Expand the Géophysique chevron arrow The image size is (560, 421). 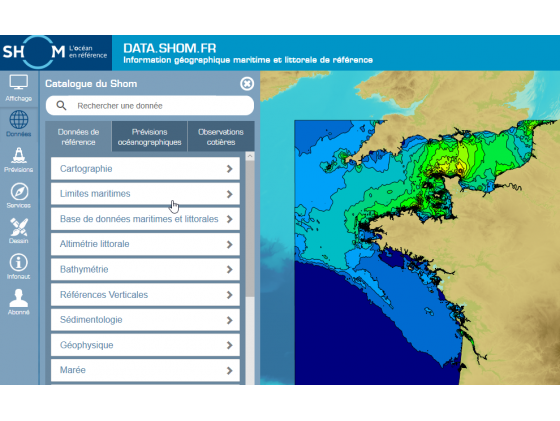click(230, 345)
